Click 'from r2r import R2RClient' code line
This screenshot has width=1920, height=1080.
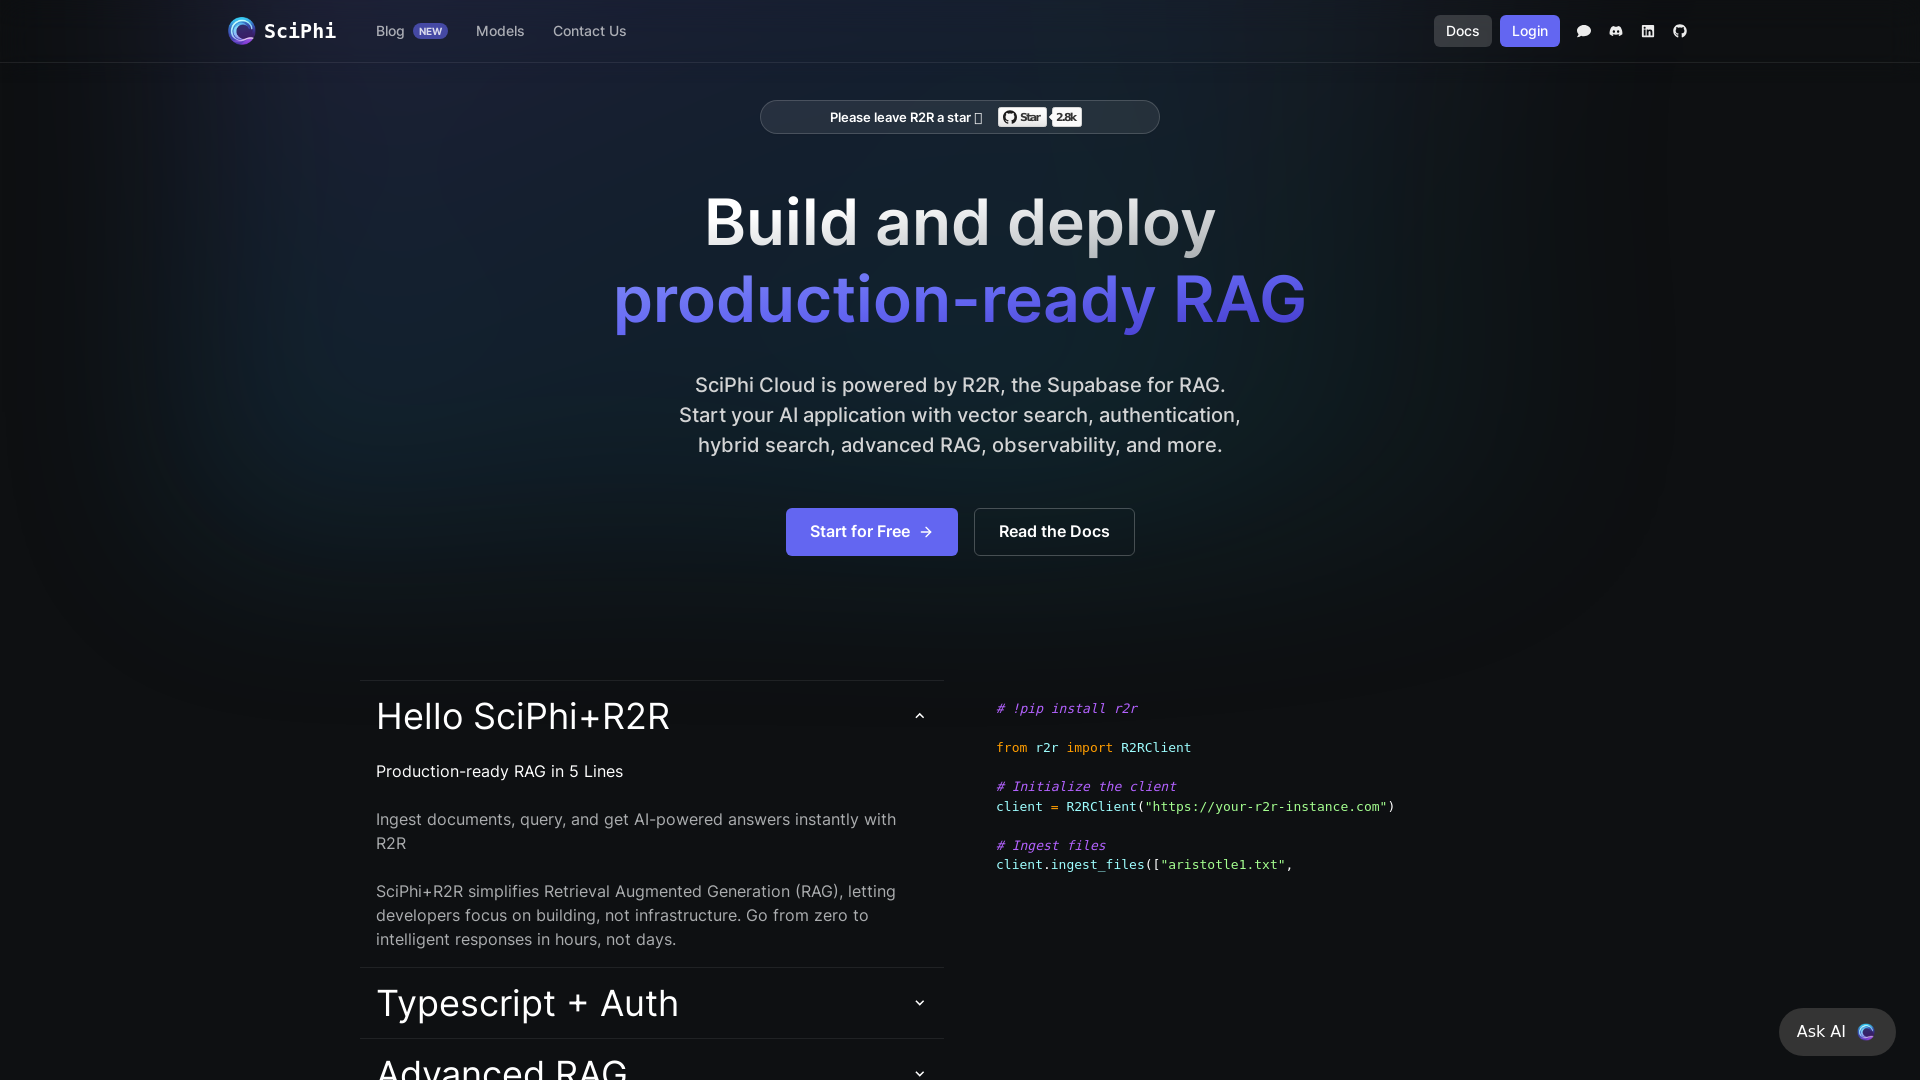pyautogui.click(x=1093, y=747)
